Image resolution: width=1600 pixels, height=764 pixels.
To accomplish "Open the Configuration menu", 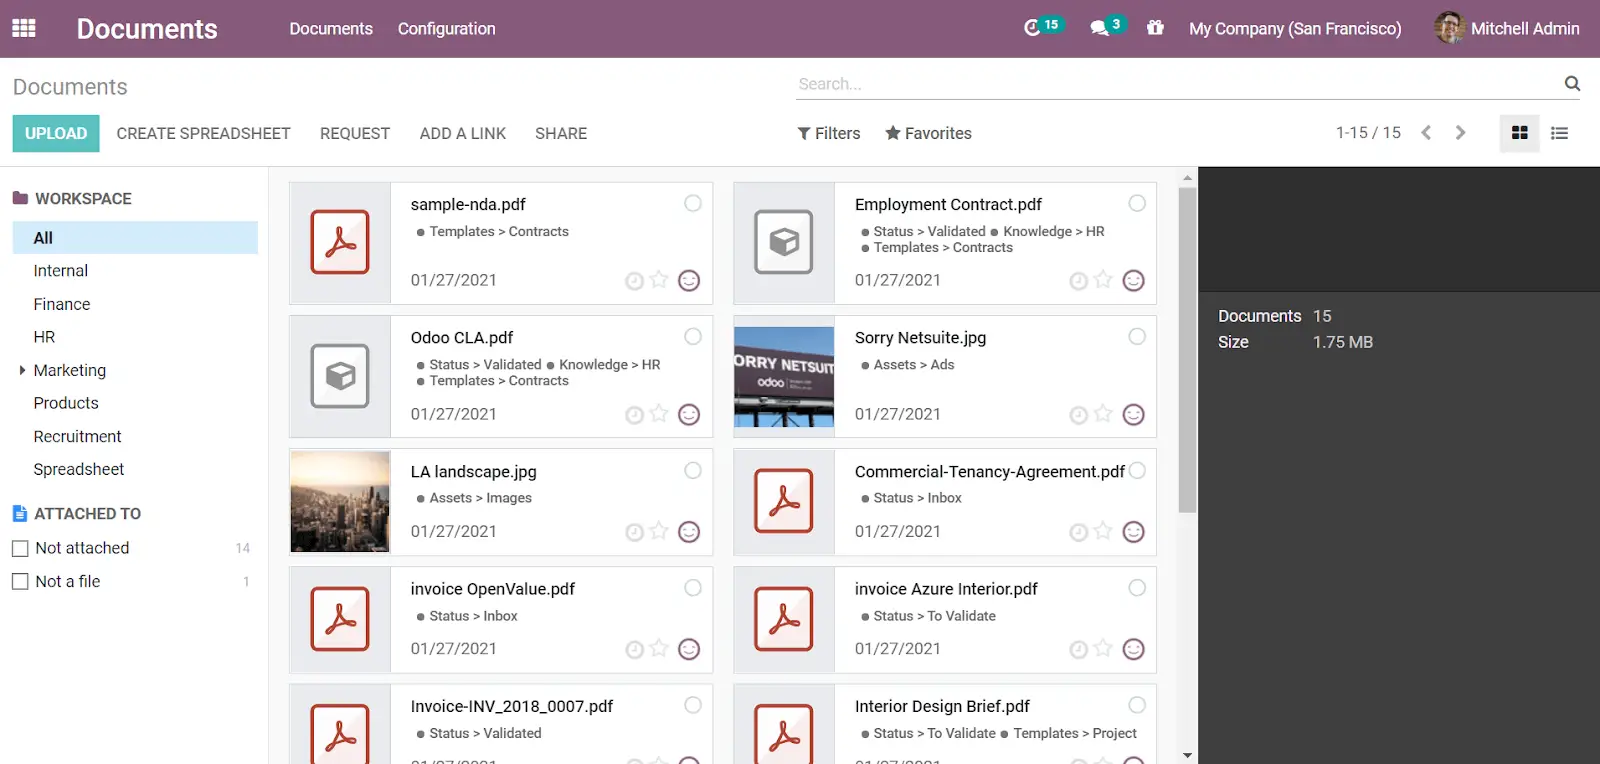I will 446,28.
